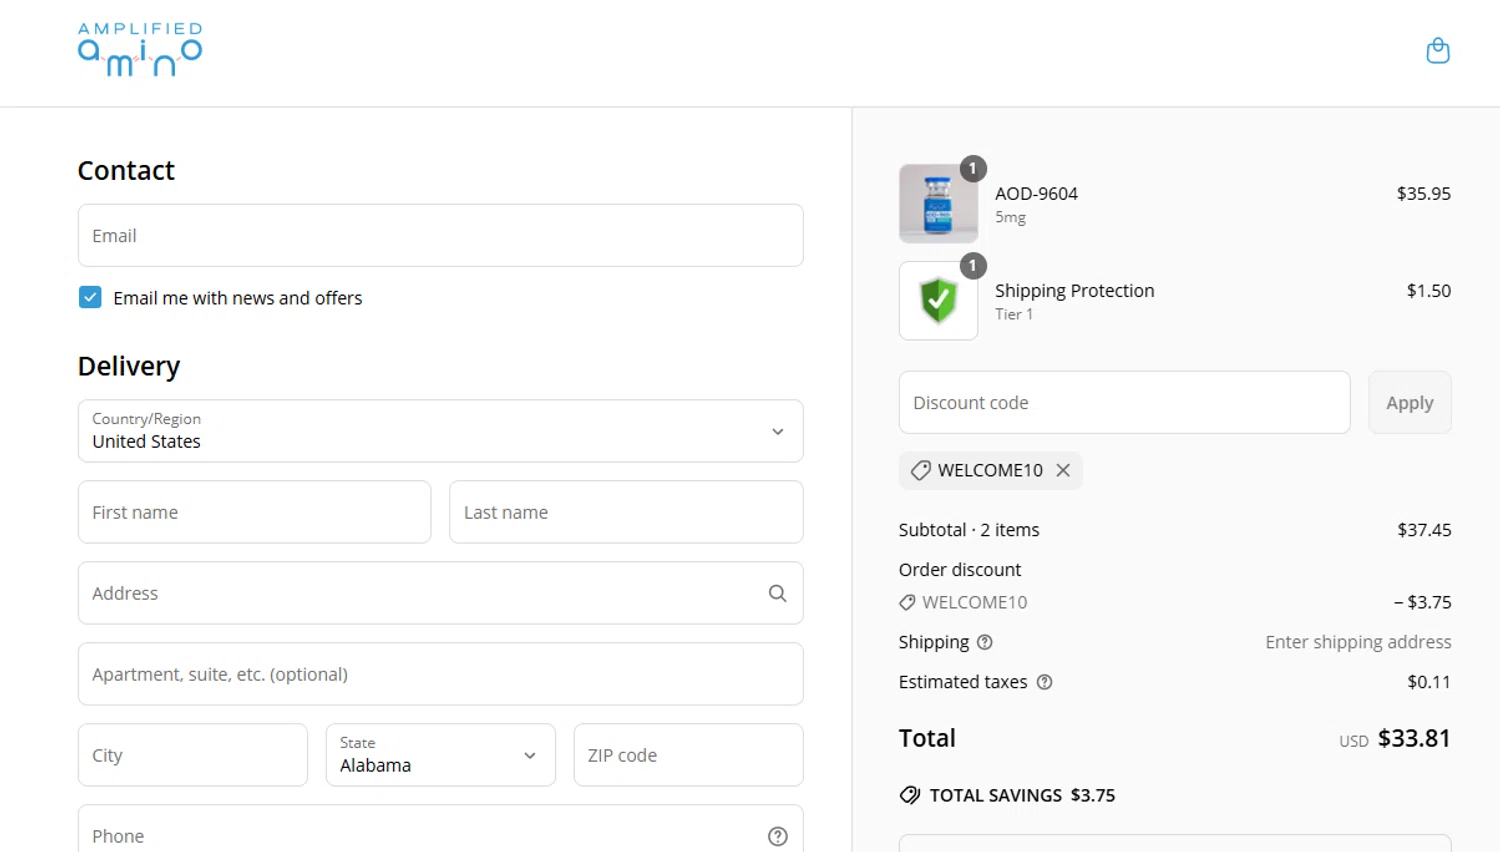Click the phone field help icon
1500x852 pixels.
pyautogui.click(x=777, y=836)
